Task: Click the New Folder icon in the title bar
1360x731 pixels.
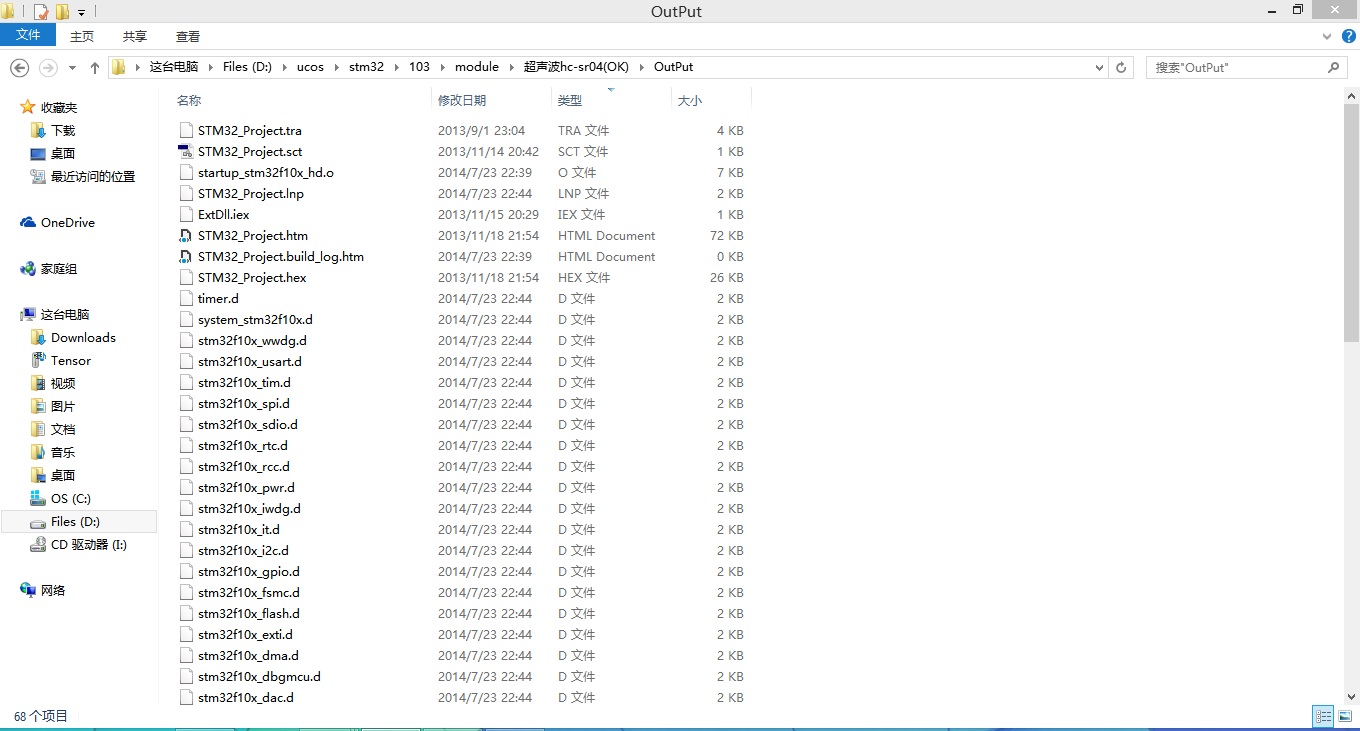Action: coord(62,12)
